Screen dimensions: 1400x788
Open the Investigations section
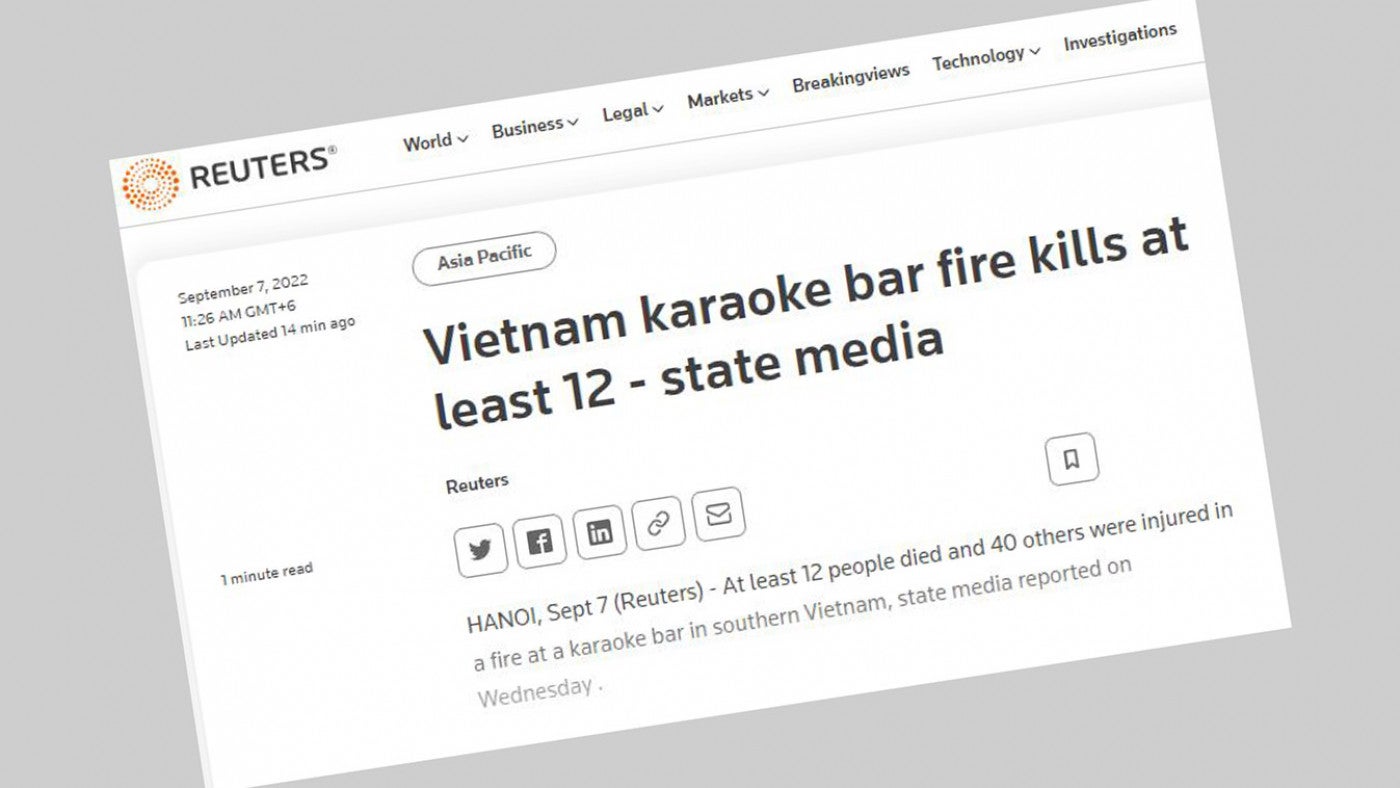[1120, 38]
